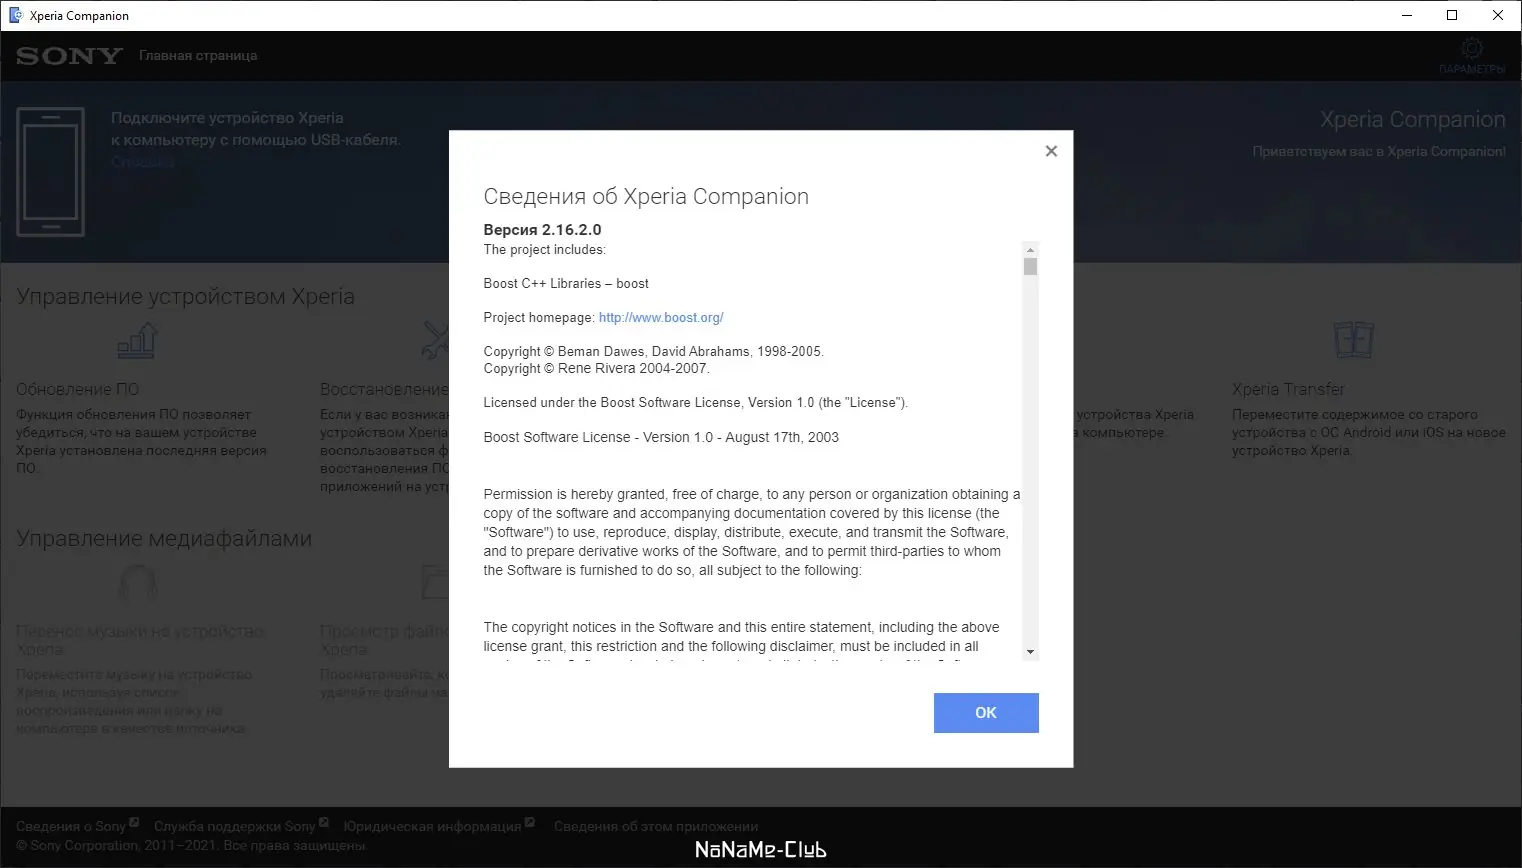Close the about dialog with the X icon
1522x868 pixels.
click(x=1051, y=151)
